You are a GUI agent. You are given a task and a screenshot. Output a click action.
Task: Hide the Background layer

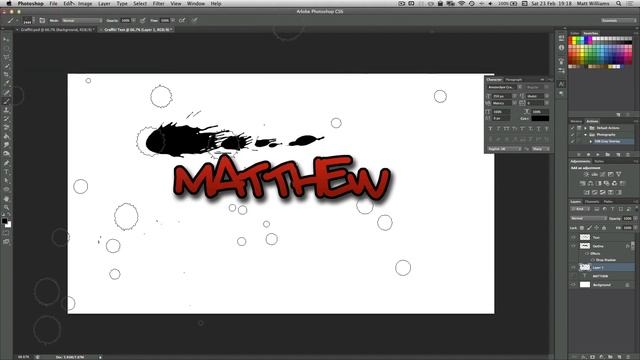point(573,285)
